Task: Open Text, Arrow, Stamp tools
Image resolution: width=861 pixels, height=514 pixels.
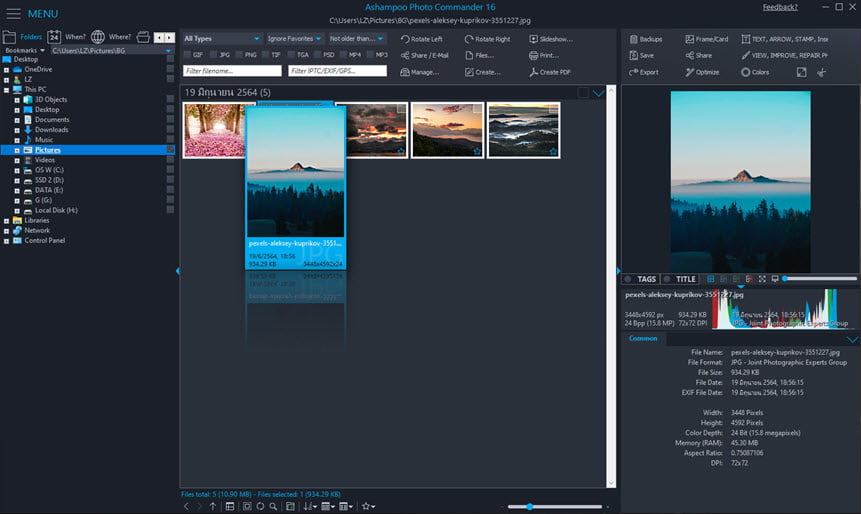Action: (x=785, y=39)
